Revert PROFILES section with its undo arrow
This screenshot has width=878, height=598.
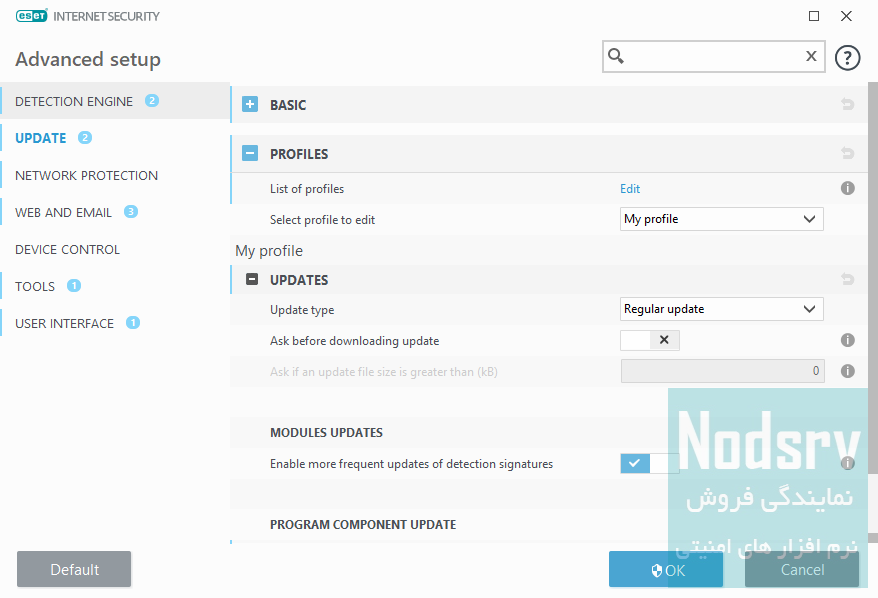coord(847,153)
